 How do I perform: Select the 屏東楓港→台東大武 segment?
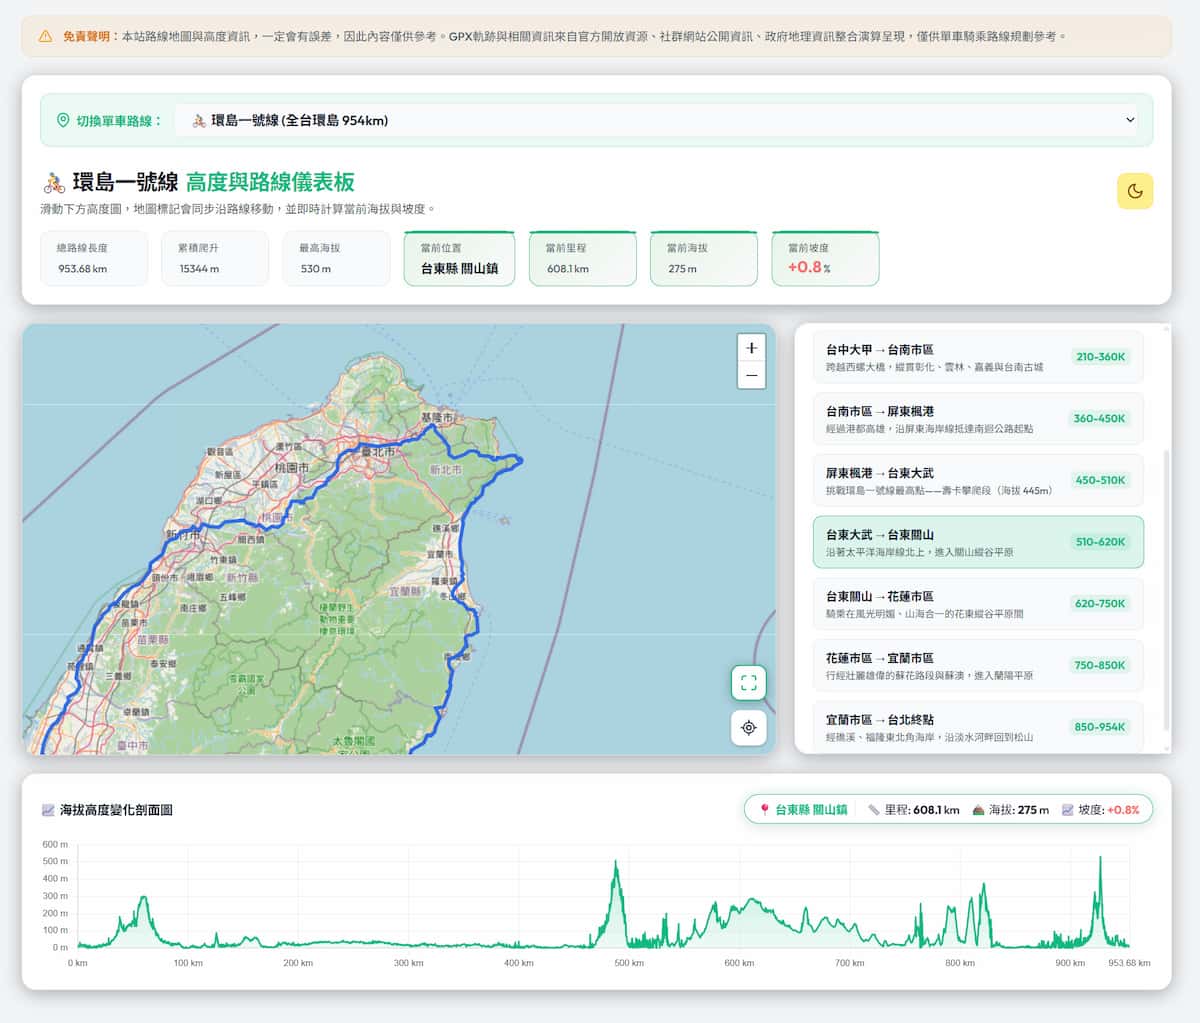pos(978,480)
